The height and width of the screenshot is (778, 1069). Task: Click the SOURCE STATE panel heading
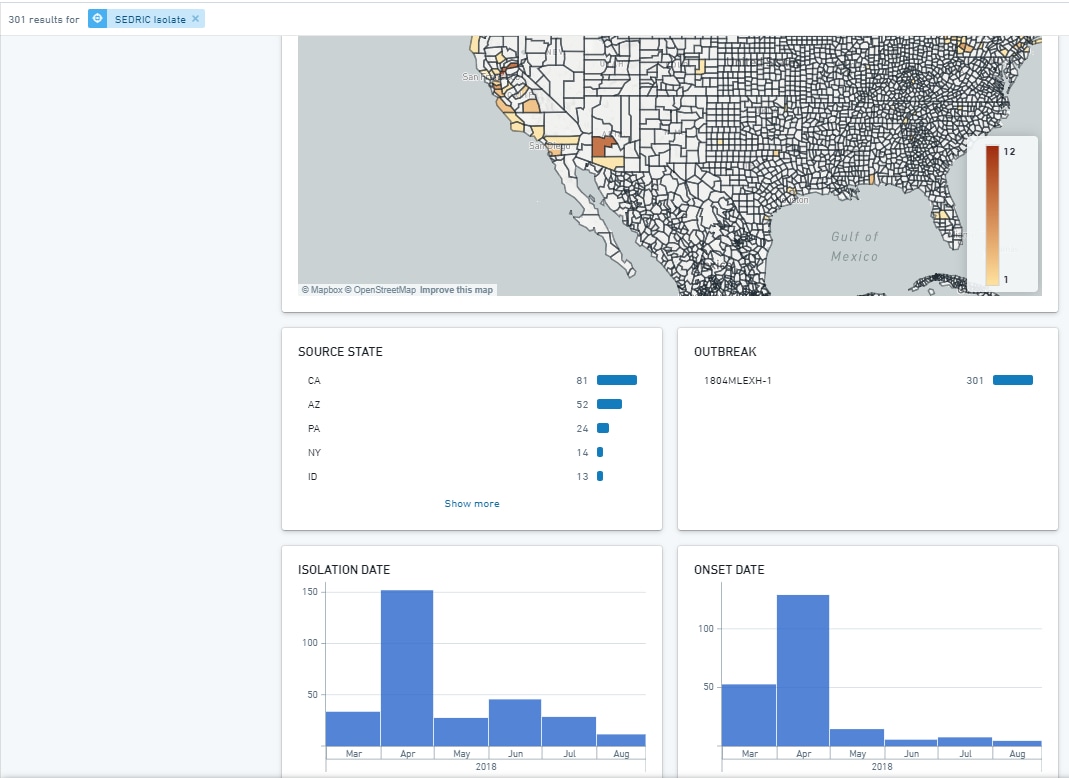pyautogui.click(x=340, y=352)
